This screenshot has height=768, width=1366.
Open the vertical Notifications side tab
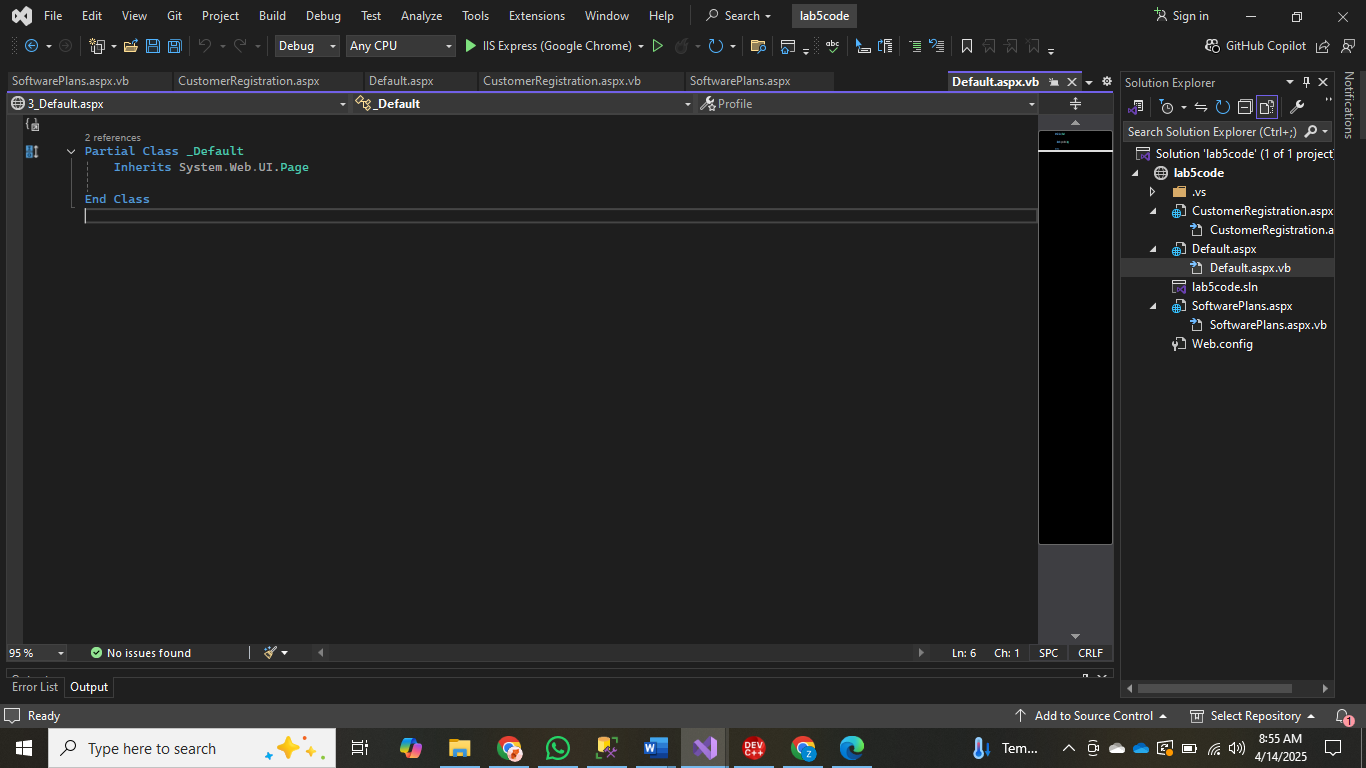point(1348,105)
